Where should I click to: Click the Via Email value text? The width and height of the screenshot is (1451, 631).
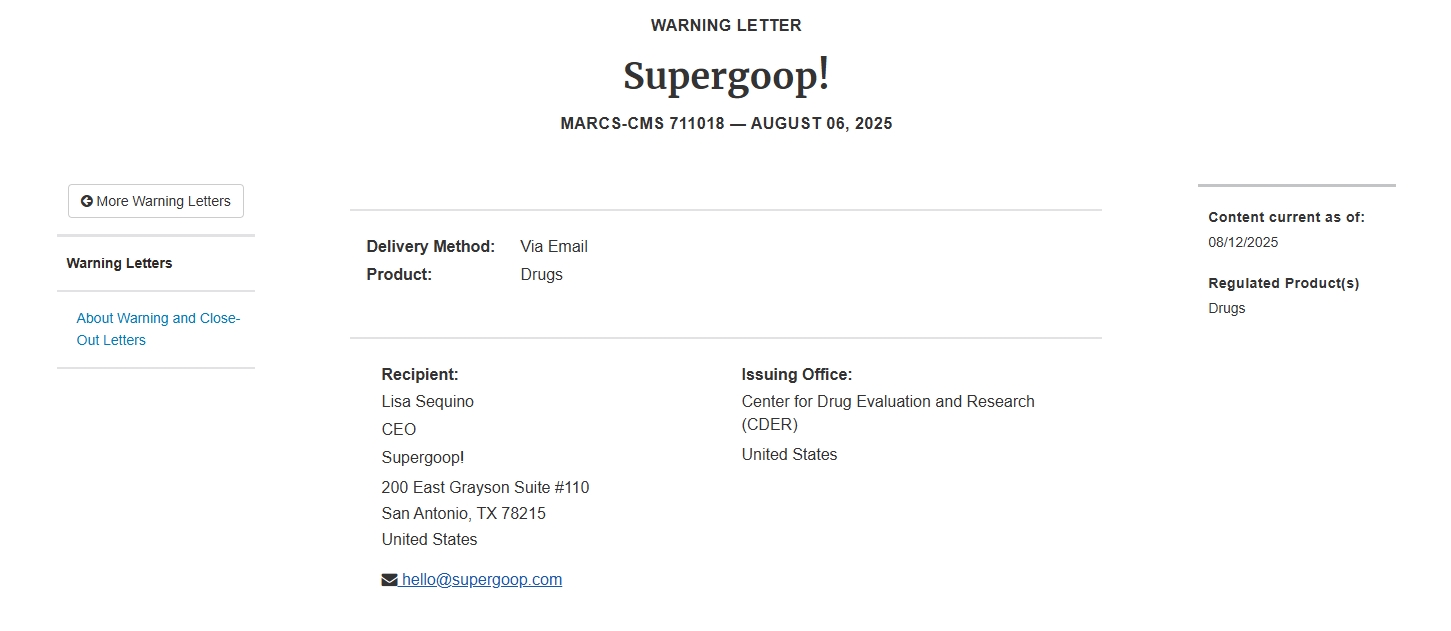click(x=554, y=247)
